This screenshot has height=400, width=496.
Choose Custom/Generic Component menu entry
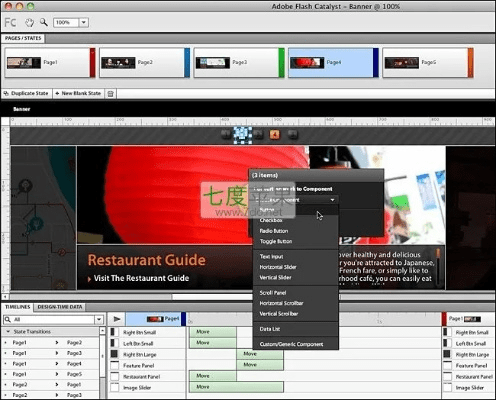[296, 344]
